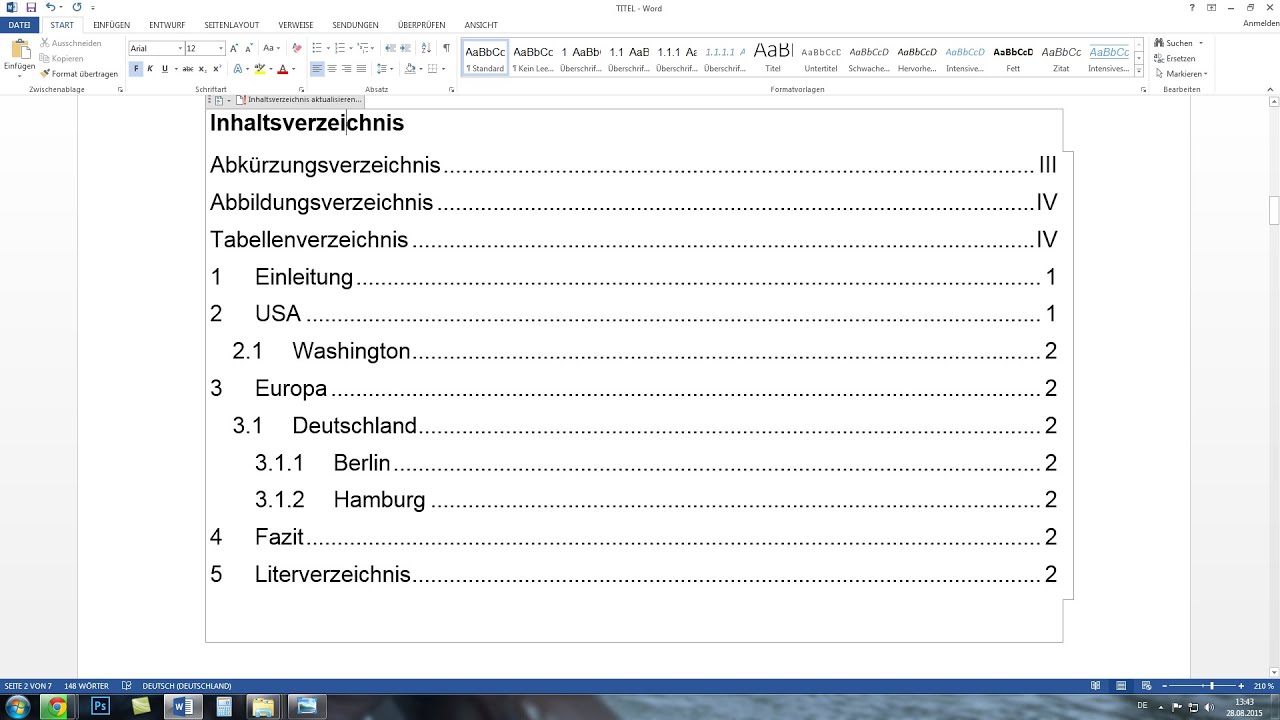
Task: Switch to the SEITENLAYOUT tab
Action: click(x=231, y=25)
